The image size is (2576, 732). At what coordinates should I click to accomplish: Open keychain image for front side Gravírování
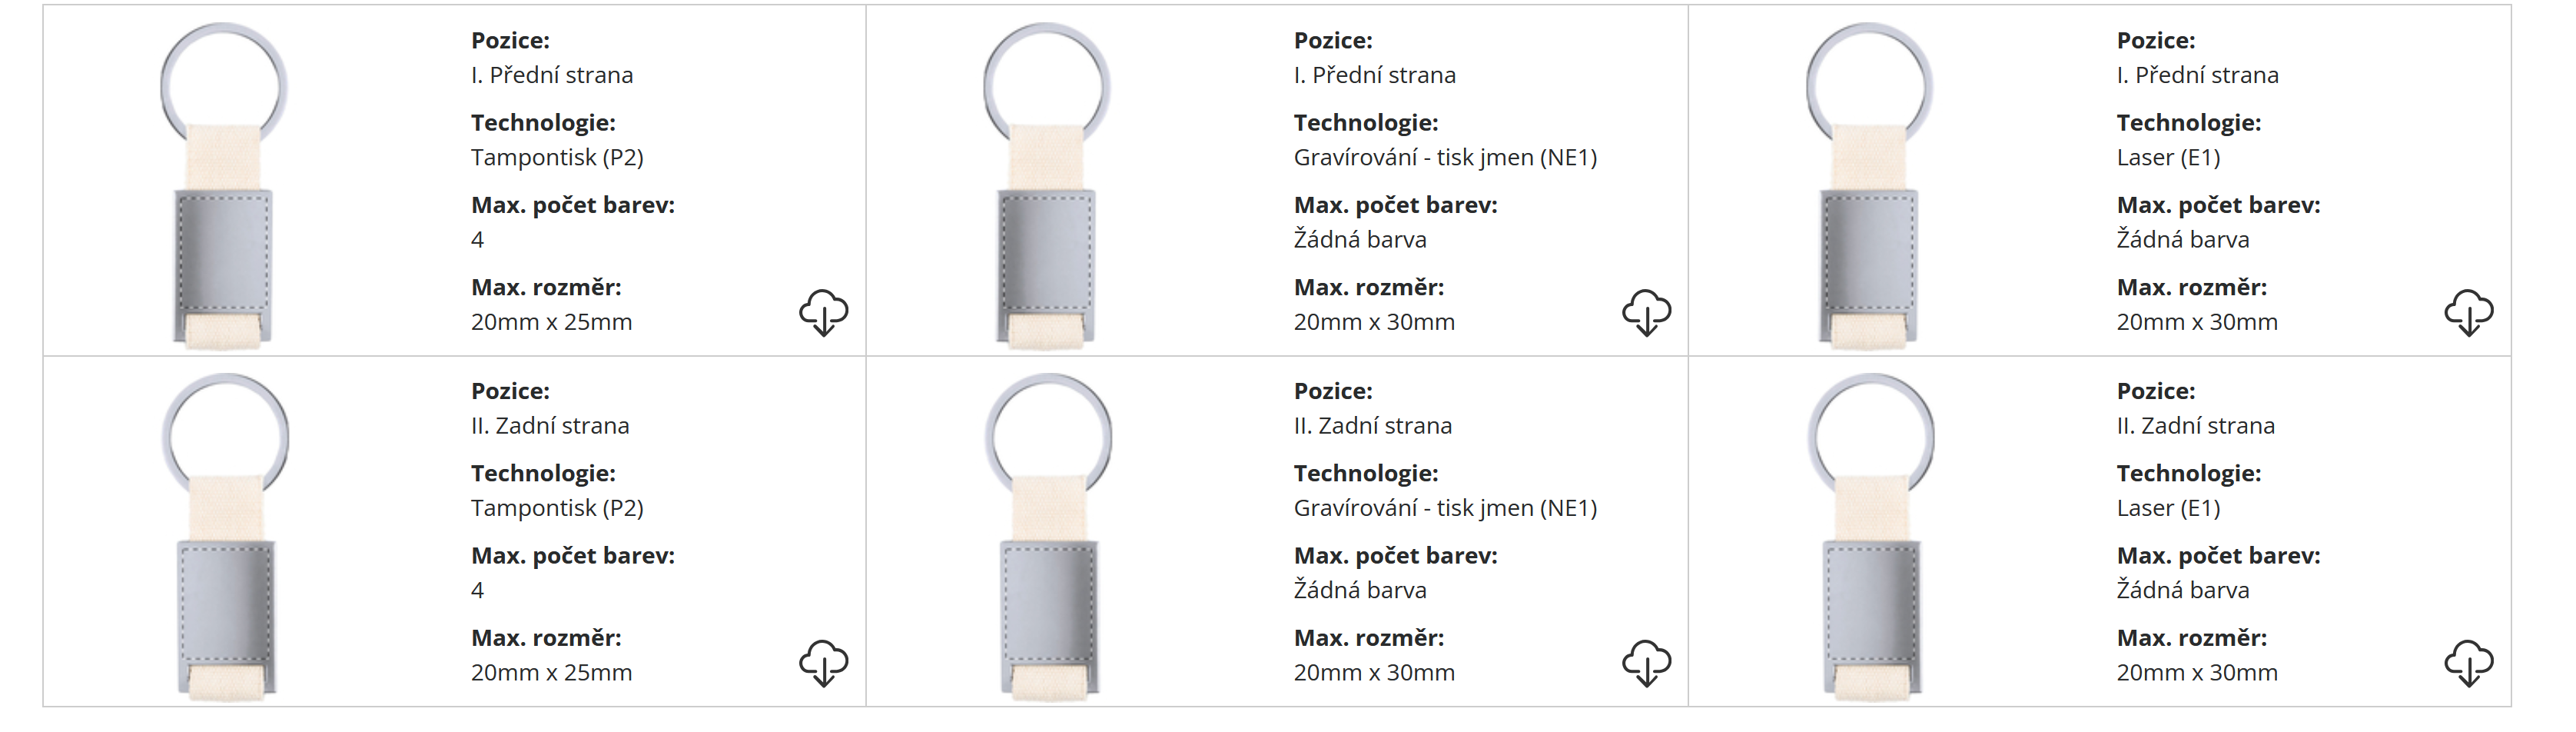1046,185
